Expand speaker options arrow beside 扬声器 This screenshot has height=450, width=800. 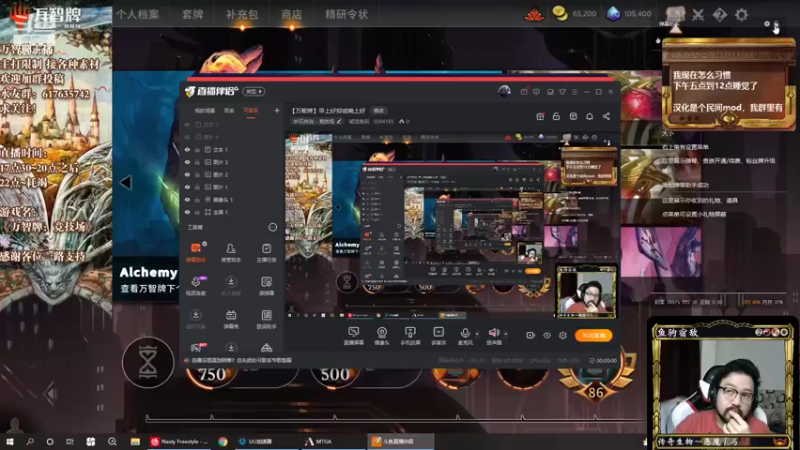[x=506, y=334]
